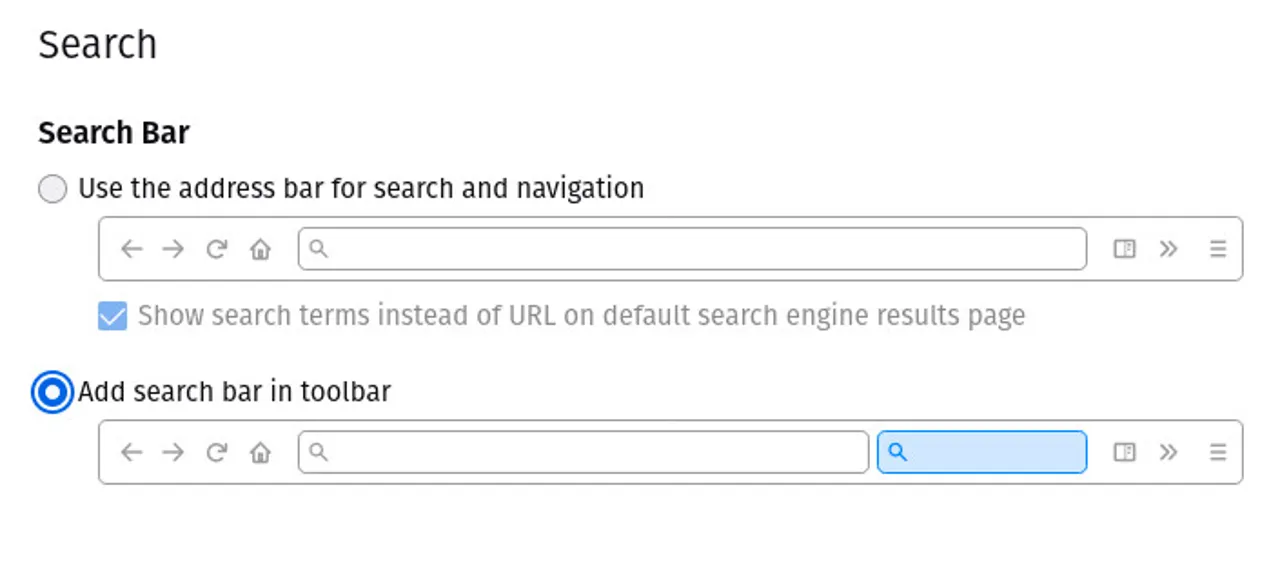Click magnifier icon in highlighted search bar
This screenshot has width=1280, height=561.
coord(897,452)
